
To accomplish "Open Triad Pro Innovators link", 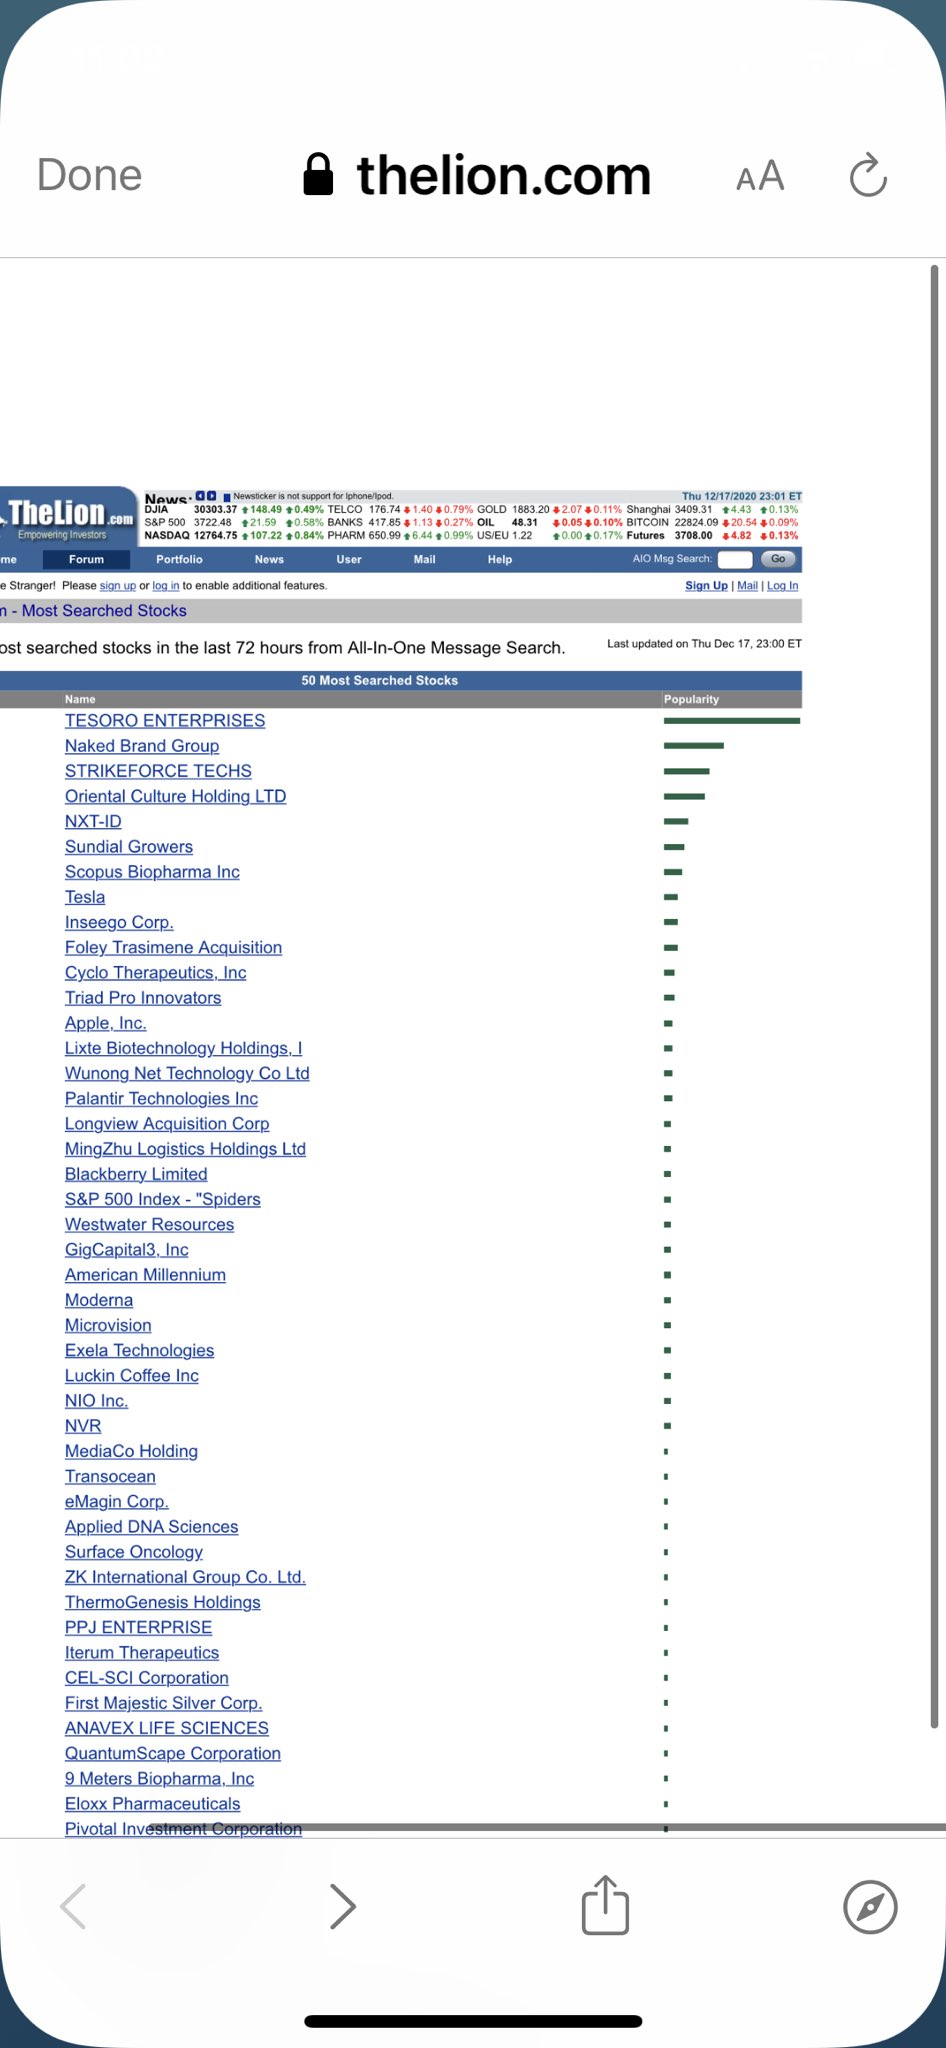I will coord(143,997).
